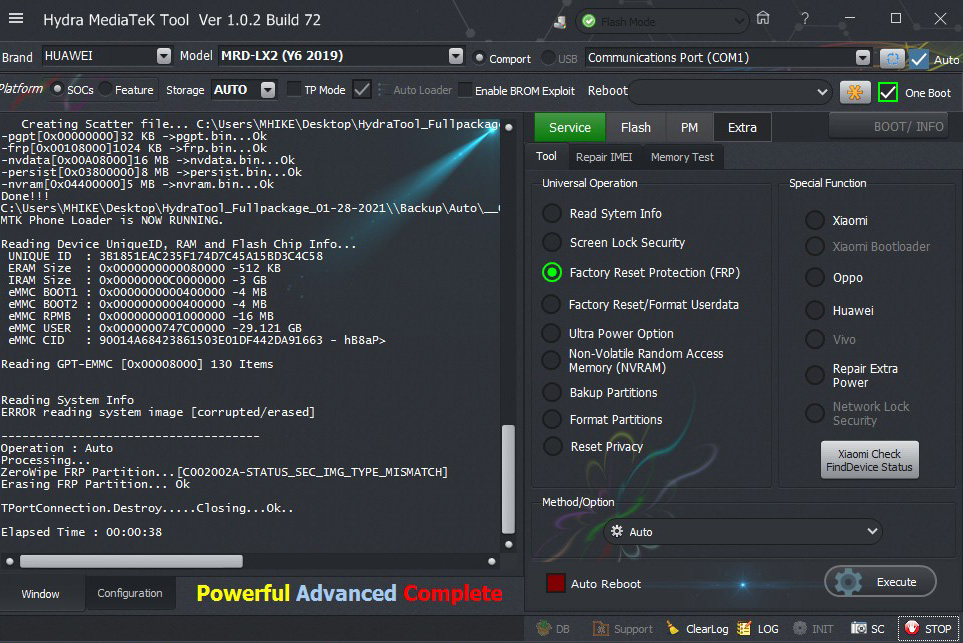Enable the Auto checkbox beside port
The width and height of the screenshot is (963, 643).
tap(919, 59)
